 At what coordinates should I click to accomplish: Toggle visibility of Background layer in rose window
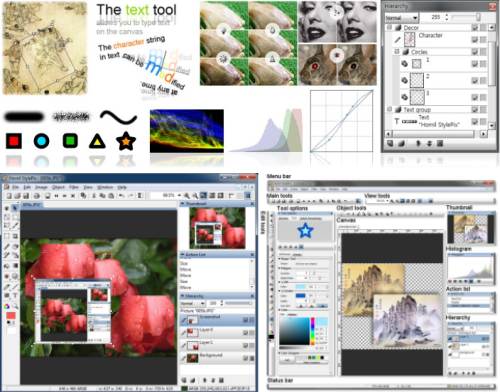point(245,358)
